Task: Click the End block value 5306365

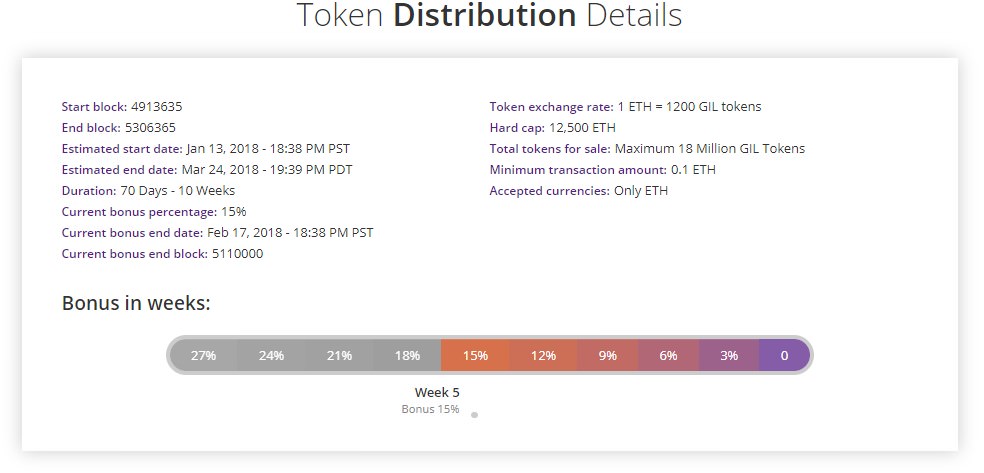Action: tap(151, 128)
